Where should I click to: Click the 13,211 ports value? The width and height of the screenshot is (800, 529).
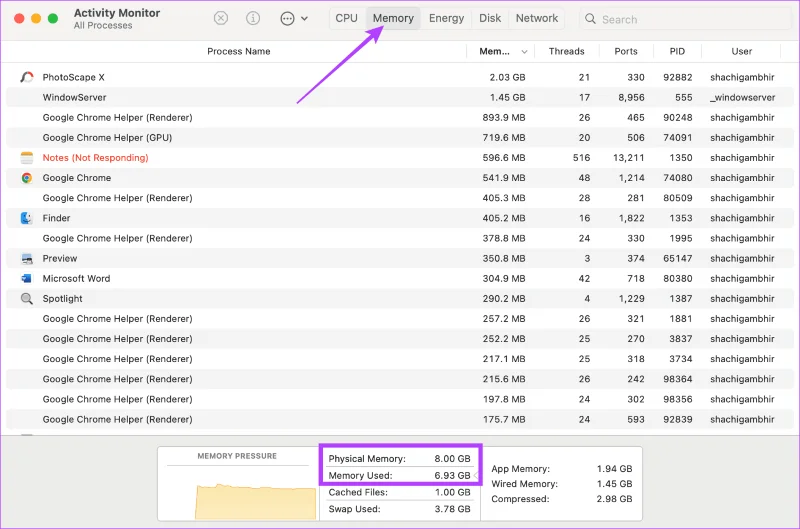pos(629,158)
